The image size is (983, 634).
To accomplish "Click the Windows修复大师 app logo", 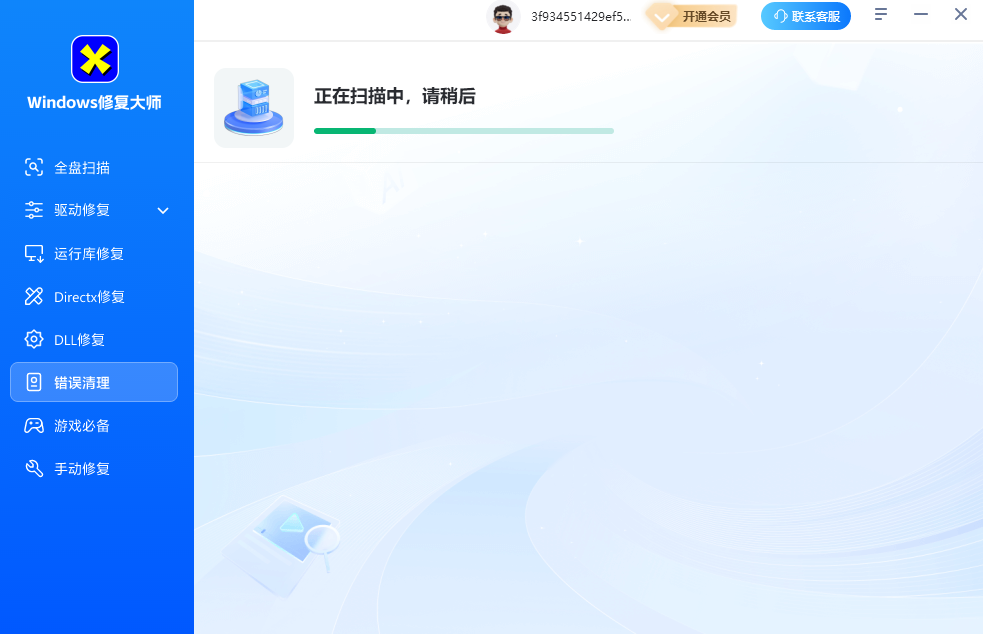I will tap(95, 59).
